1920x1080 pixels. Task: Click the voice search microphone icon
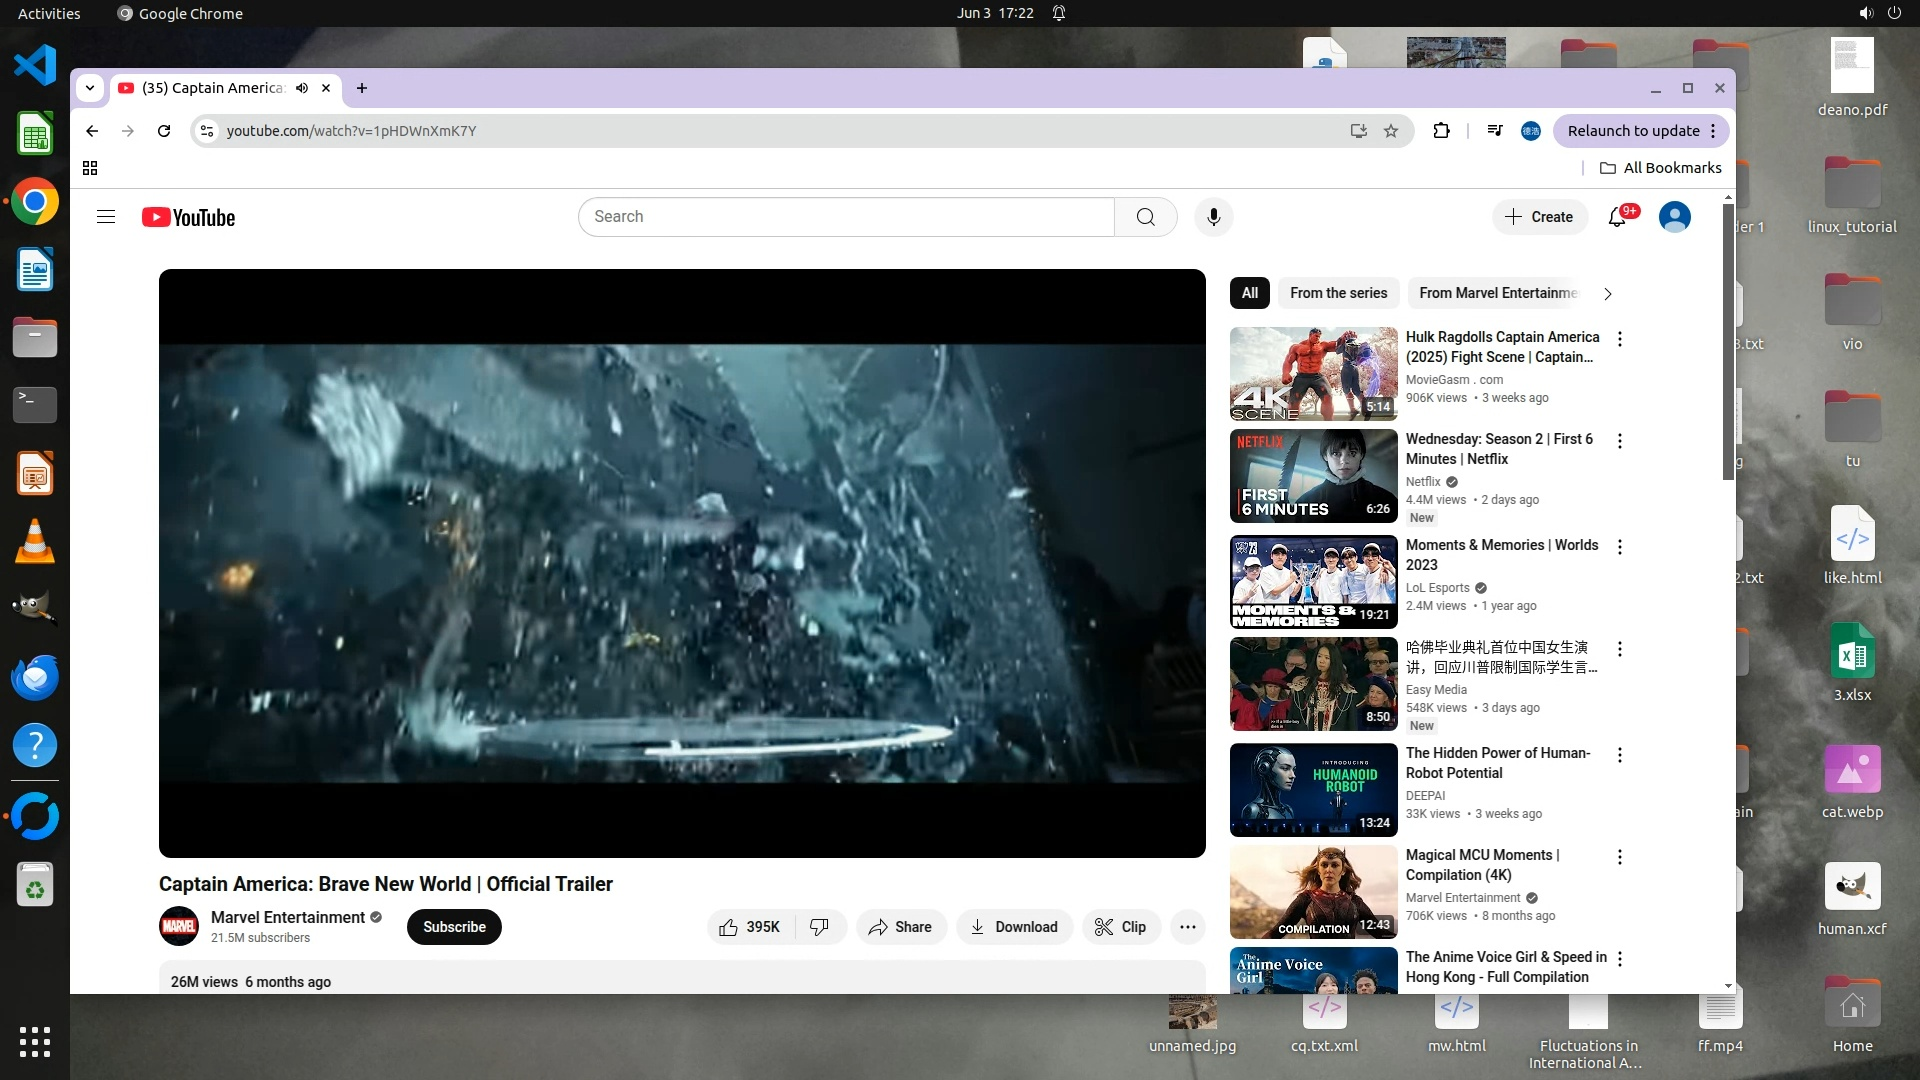tap(1213, 217)
